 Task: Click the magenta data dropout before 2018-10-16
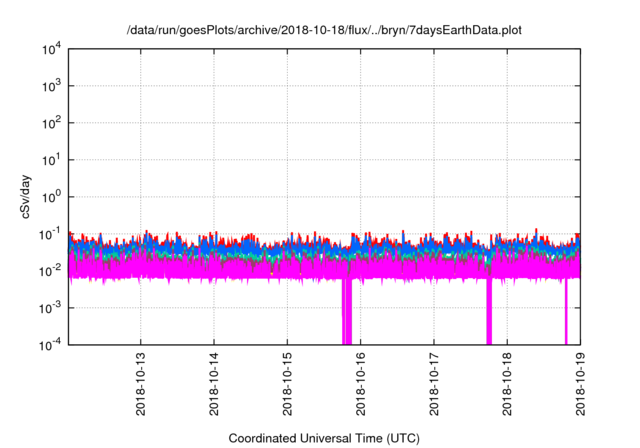pos(347,312)
